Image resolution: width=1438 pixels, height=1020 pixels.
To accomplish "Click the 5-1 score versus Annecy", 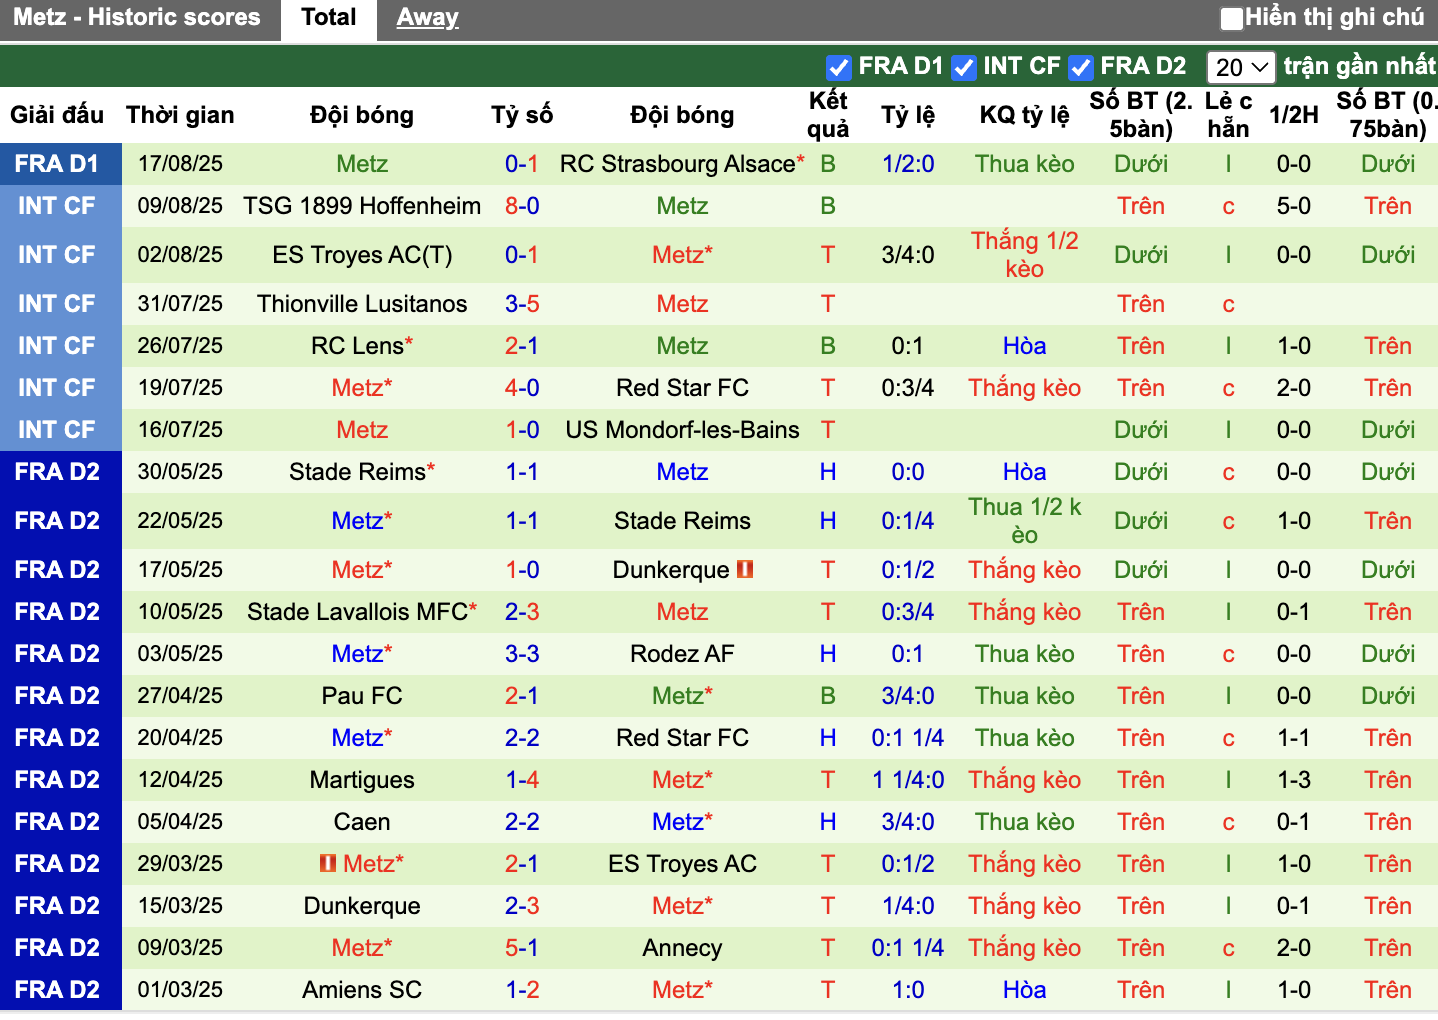I will pyautogui.click(x=522, y=948).
